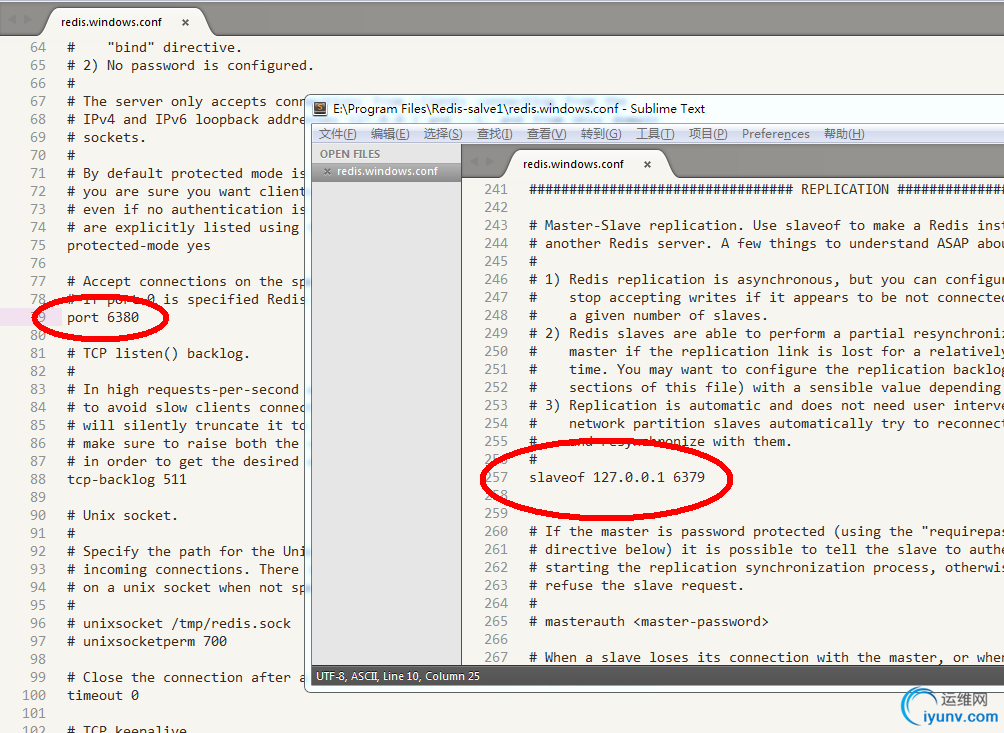Click line number 257 in front gutter

(496, 478)
